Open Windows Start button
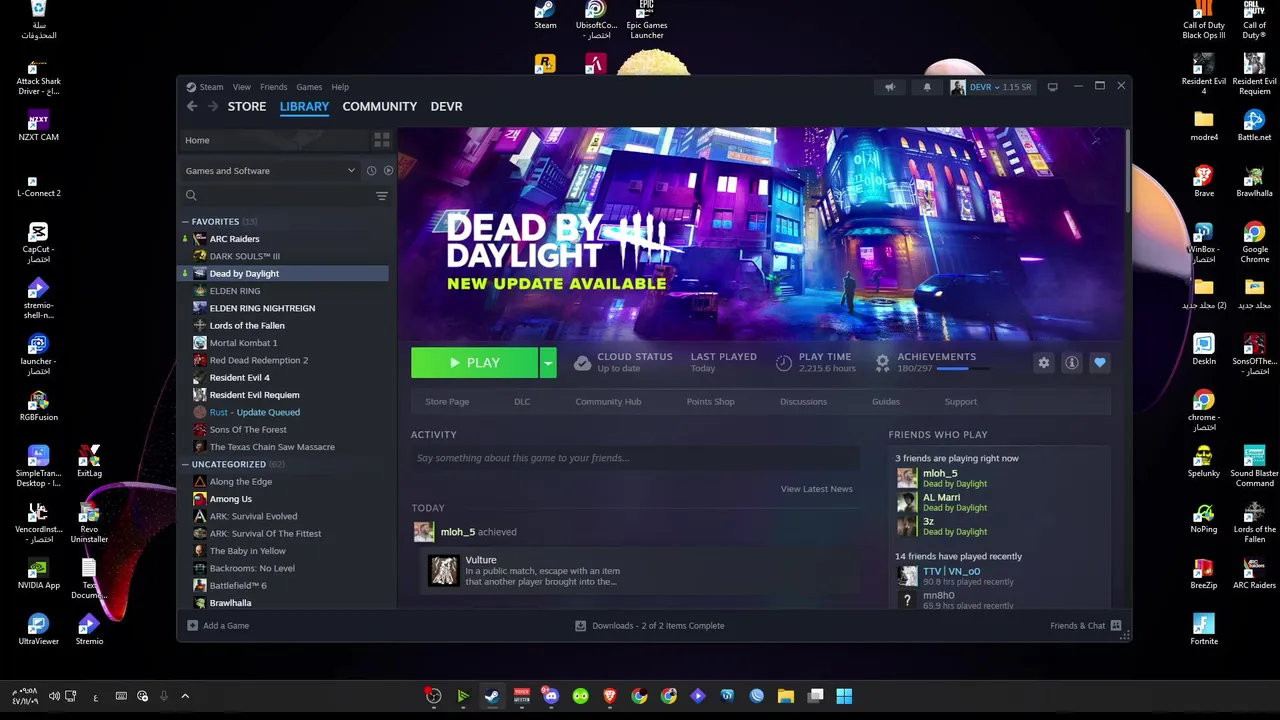This screenshot has height=720, width=1280. coord(844,696)
